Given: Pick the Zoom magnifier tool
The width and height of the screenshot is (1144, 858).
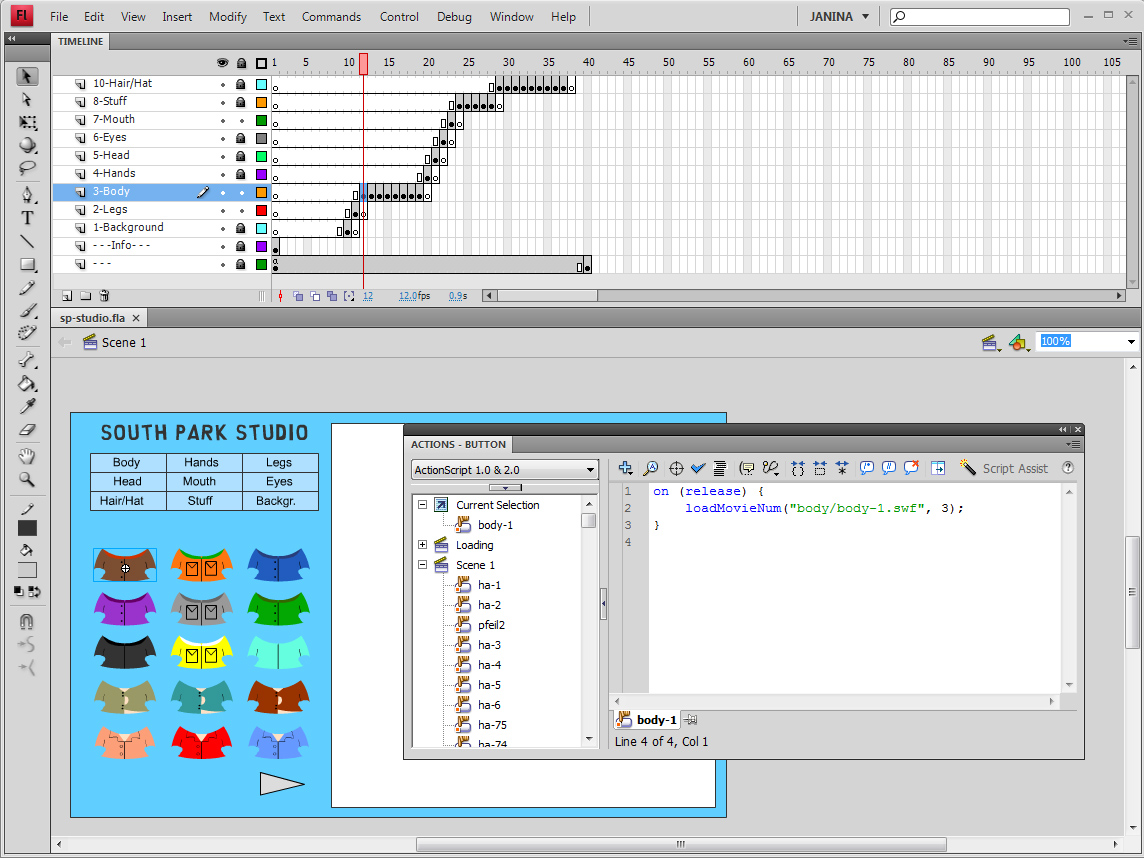Looking at the screenshot, I should pyautogui.click(x=27, y=479).
